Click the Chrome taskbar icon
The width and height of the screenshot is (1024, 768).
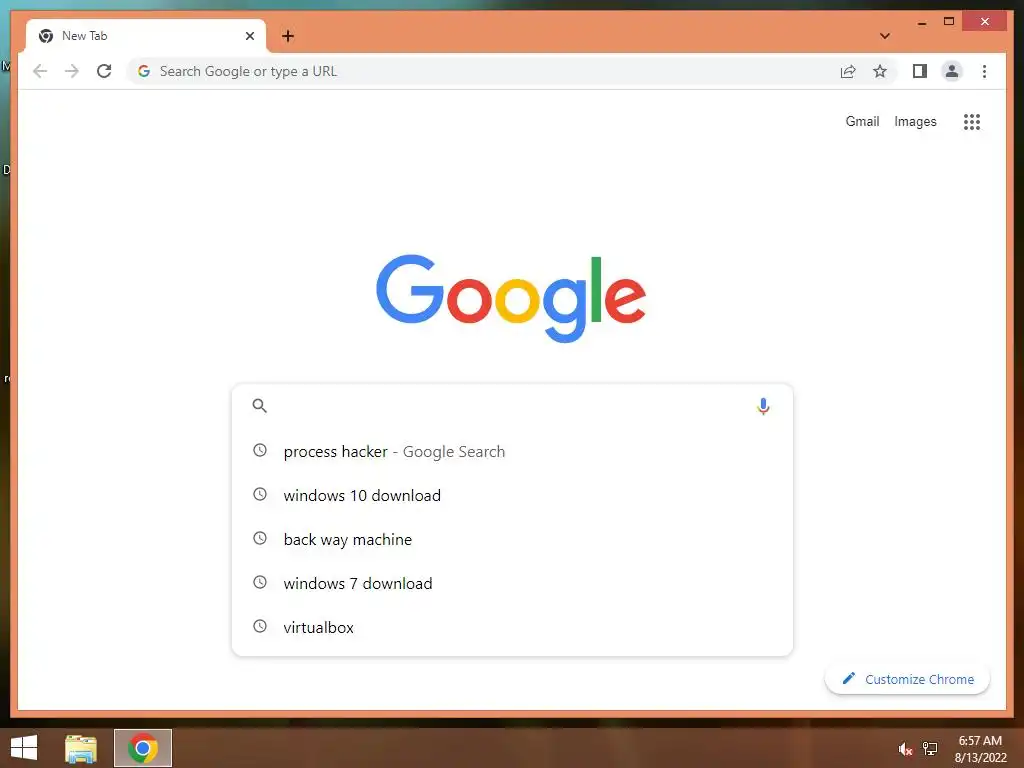(x=143, y=748)
